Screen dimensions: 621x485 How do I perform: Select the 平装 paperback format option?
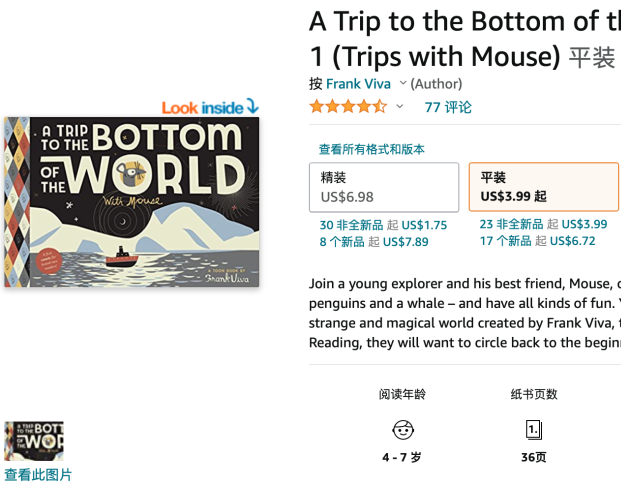(543, 187)
